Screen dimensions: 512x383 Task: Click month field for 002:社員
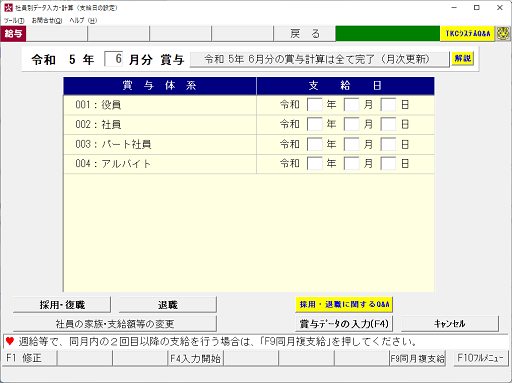[352, 124]
